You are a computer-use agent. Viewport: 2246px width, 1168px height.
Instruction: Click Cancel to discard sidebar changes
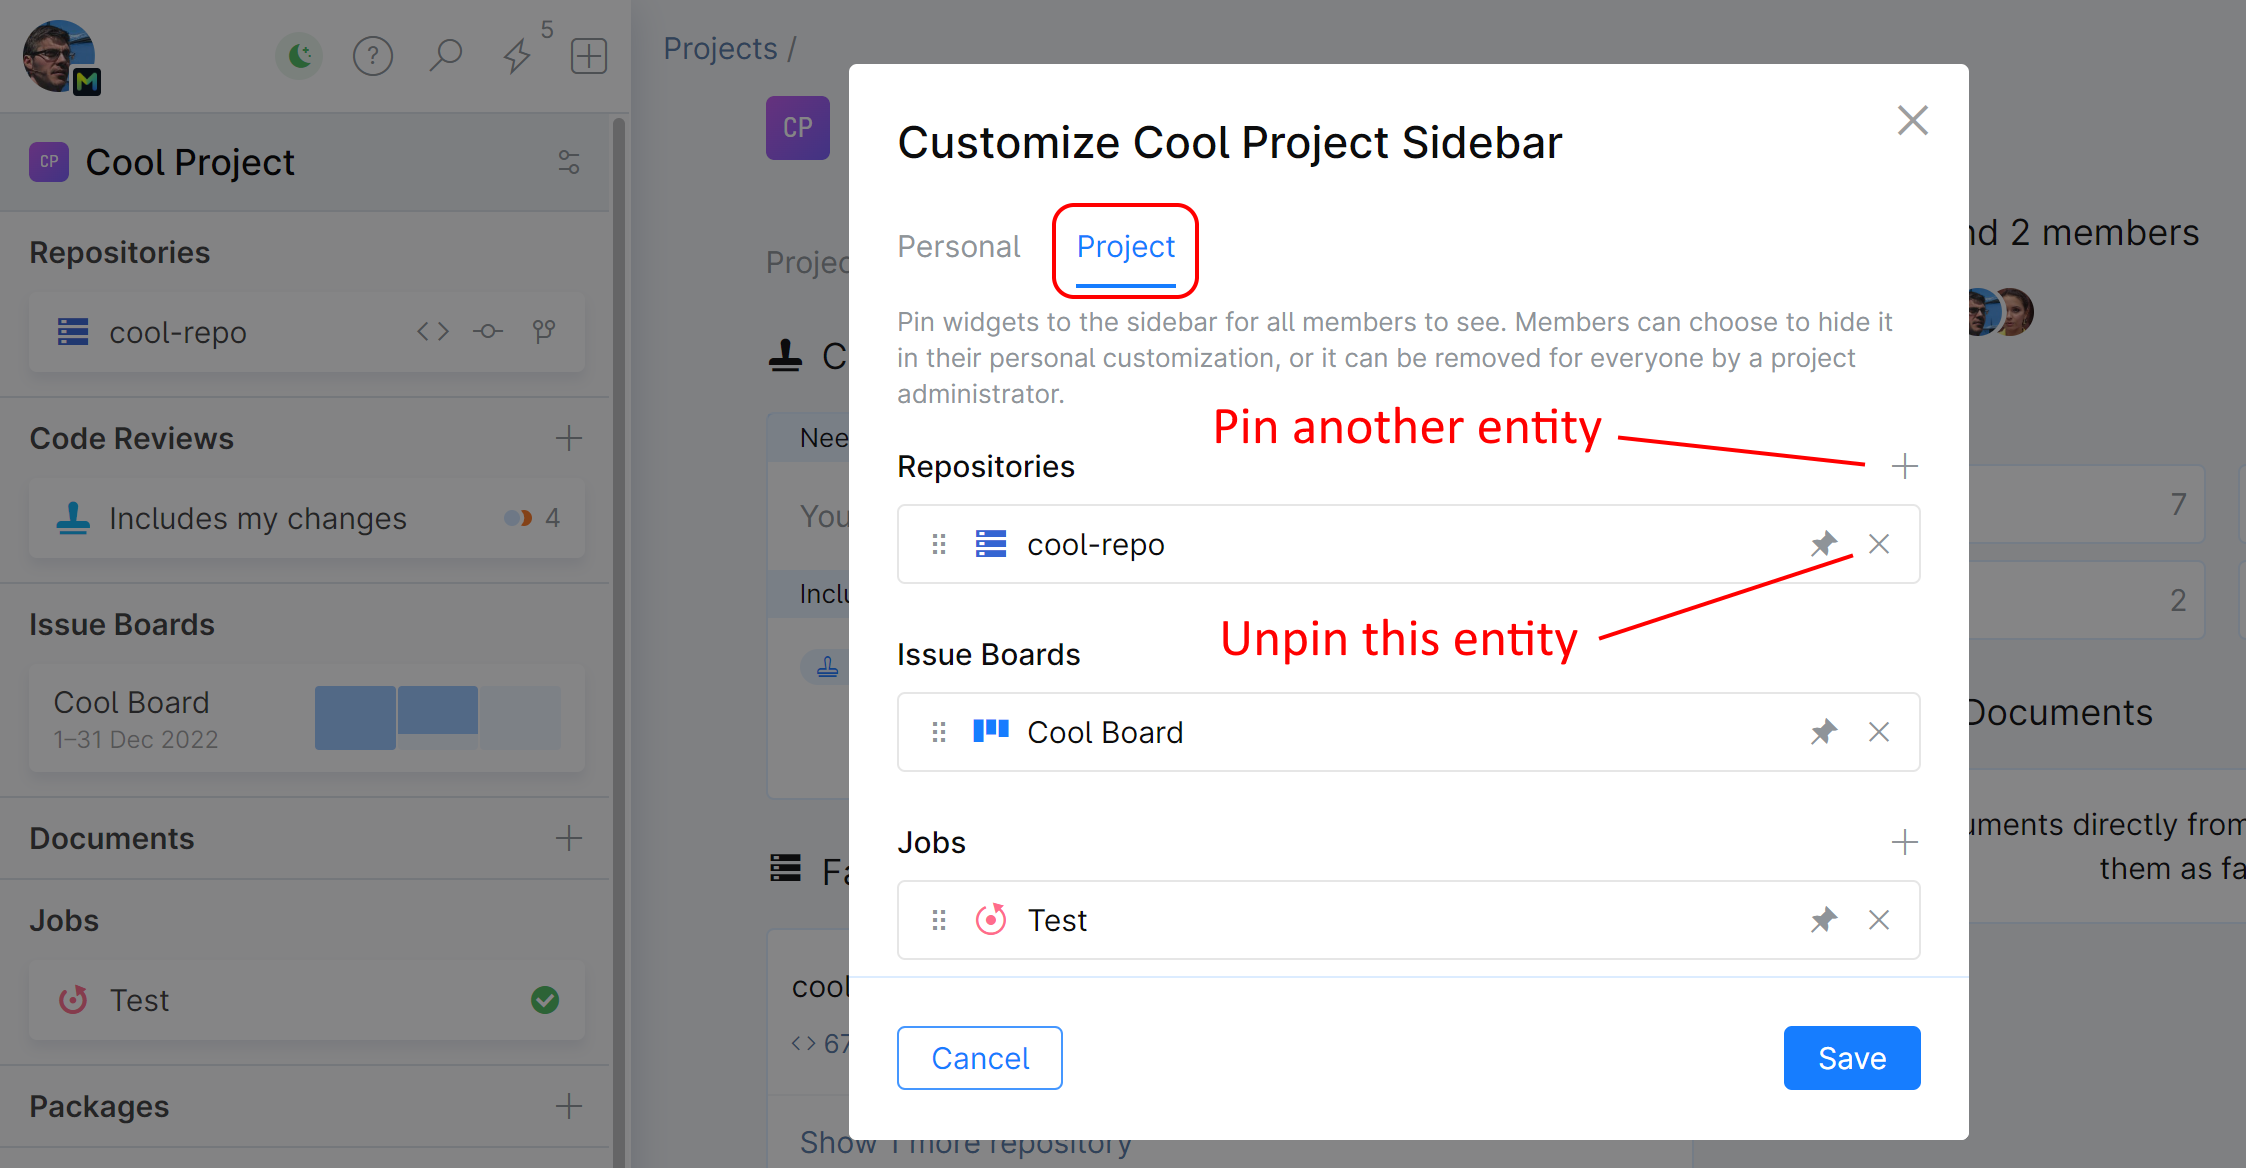pyautogui.click(x=980, y=1058)
